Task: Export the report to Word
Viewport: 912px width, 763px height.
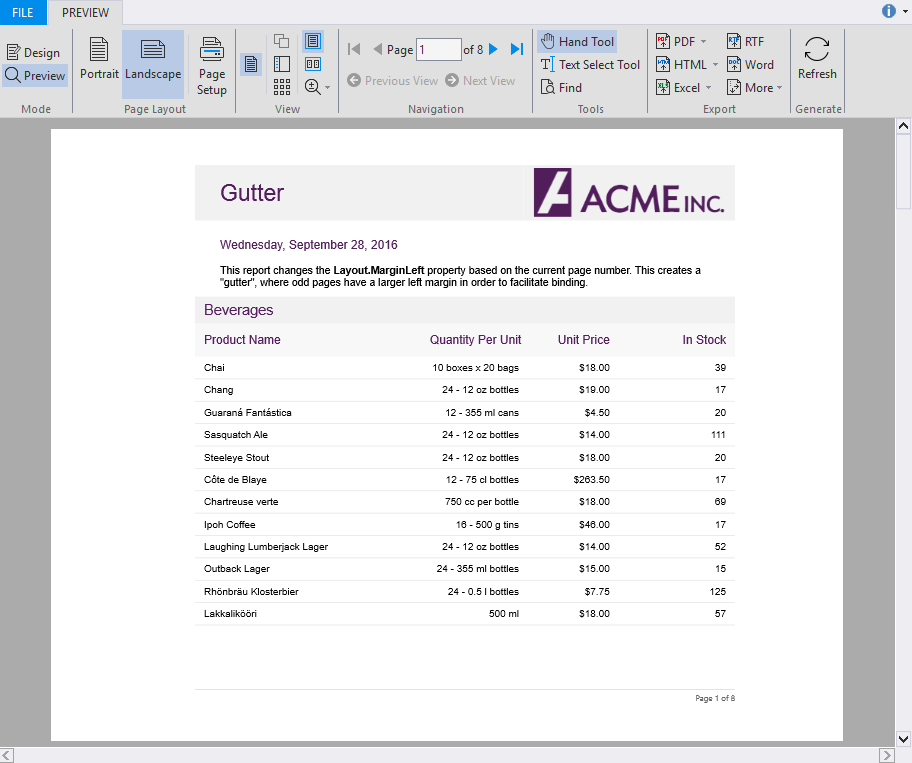Action: coord(750,64)
